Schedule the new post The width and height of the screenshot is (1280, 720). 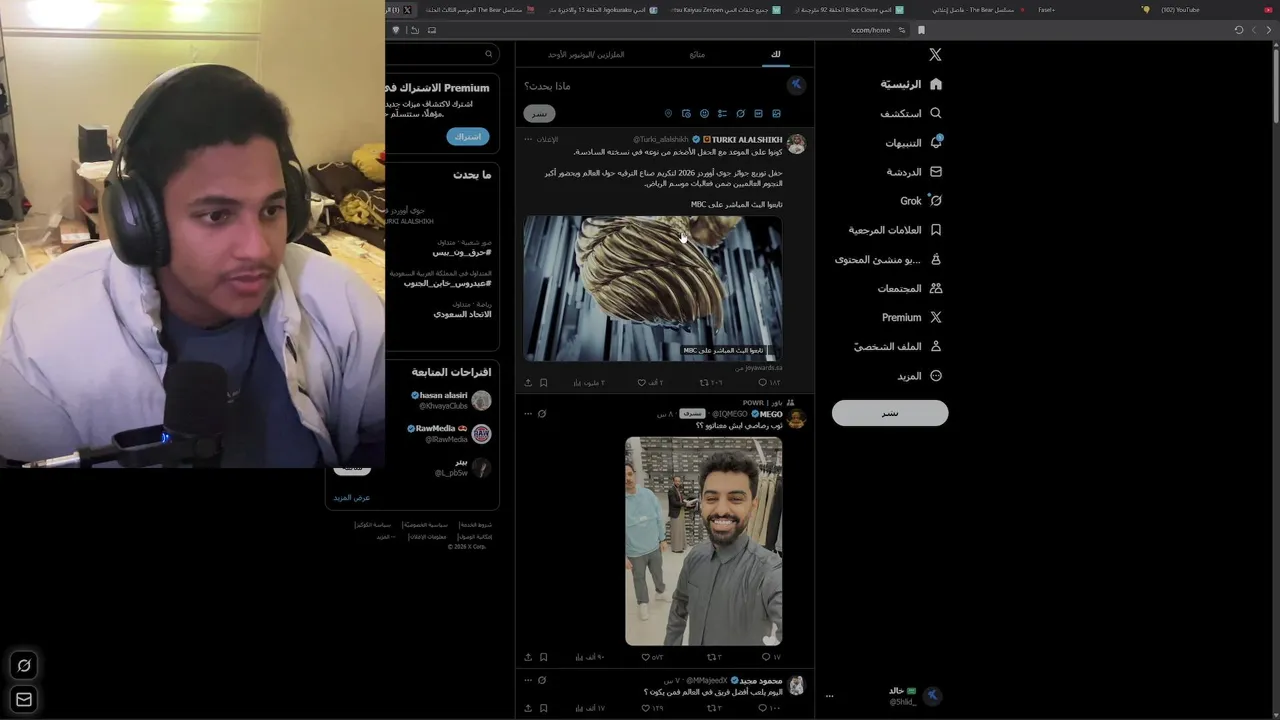click(686, 114)
